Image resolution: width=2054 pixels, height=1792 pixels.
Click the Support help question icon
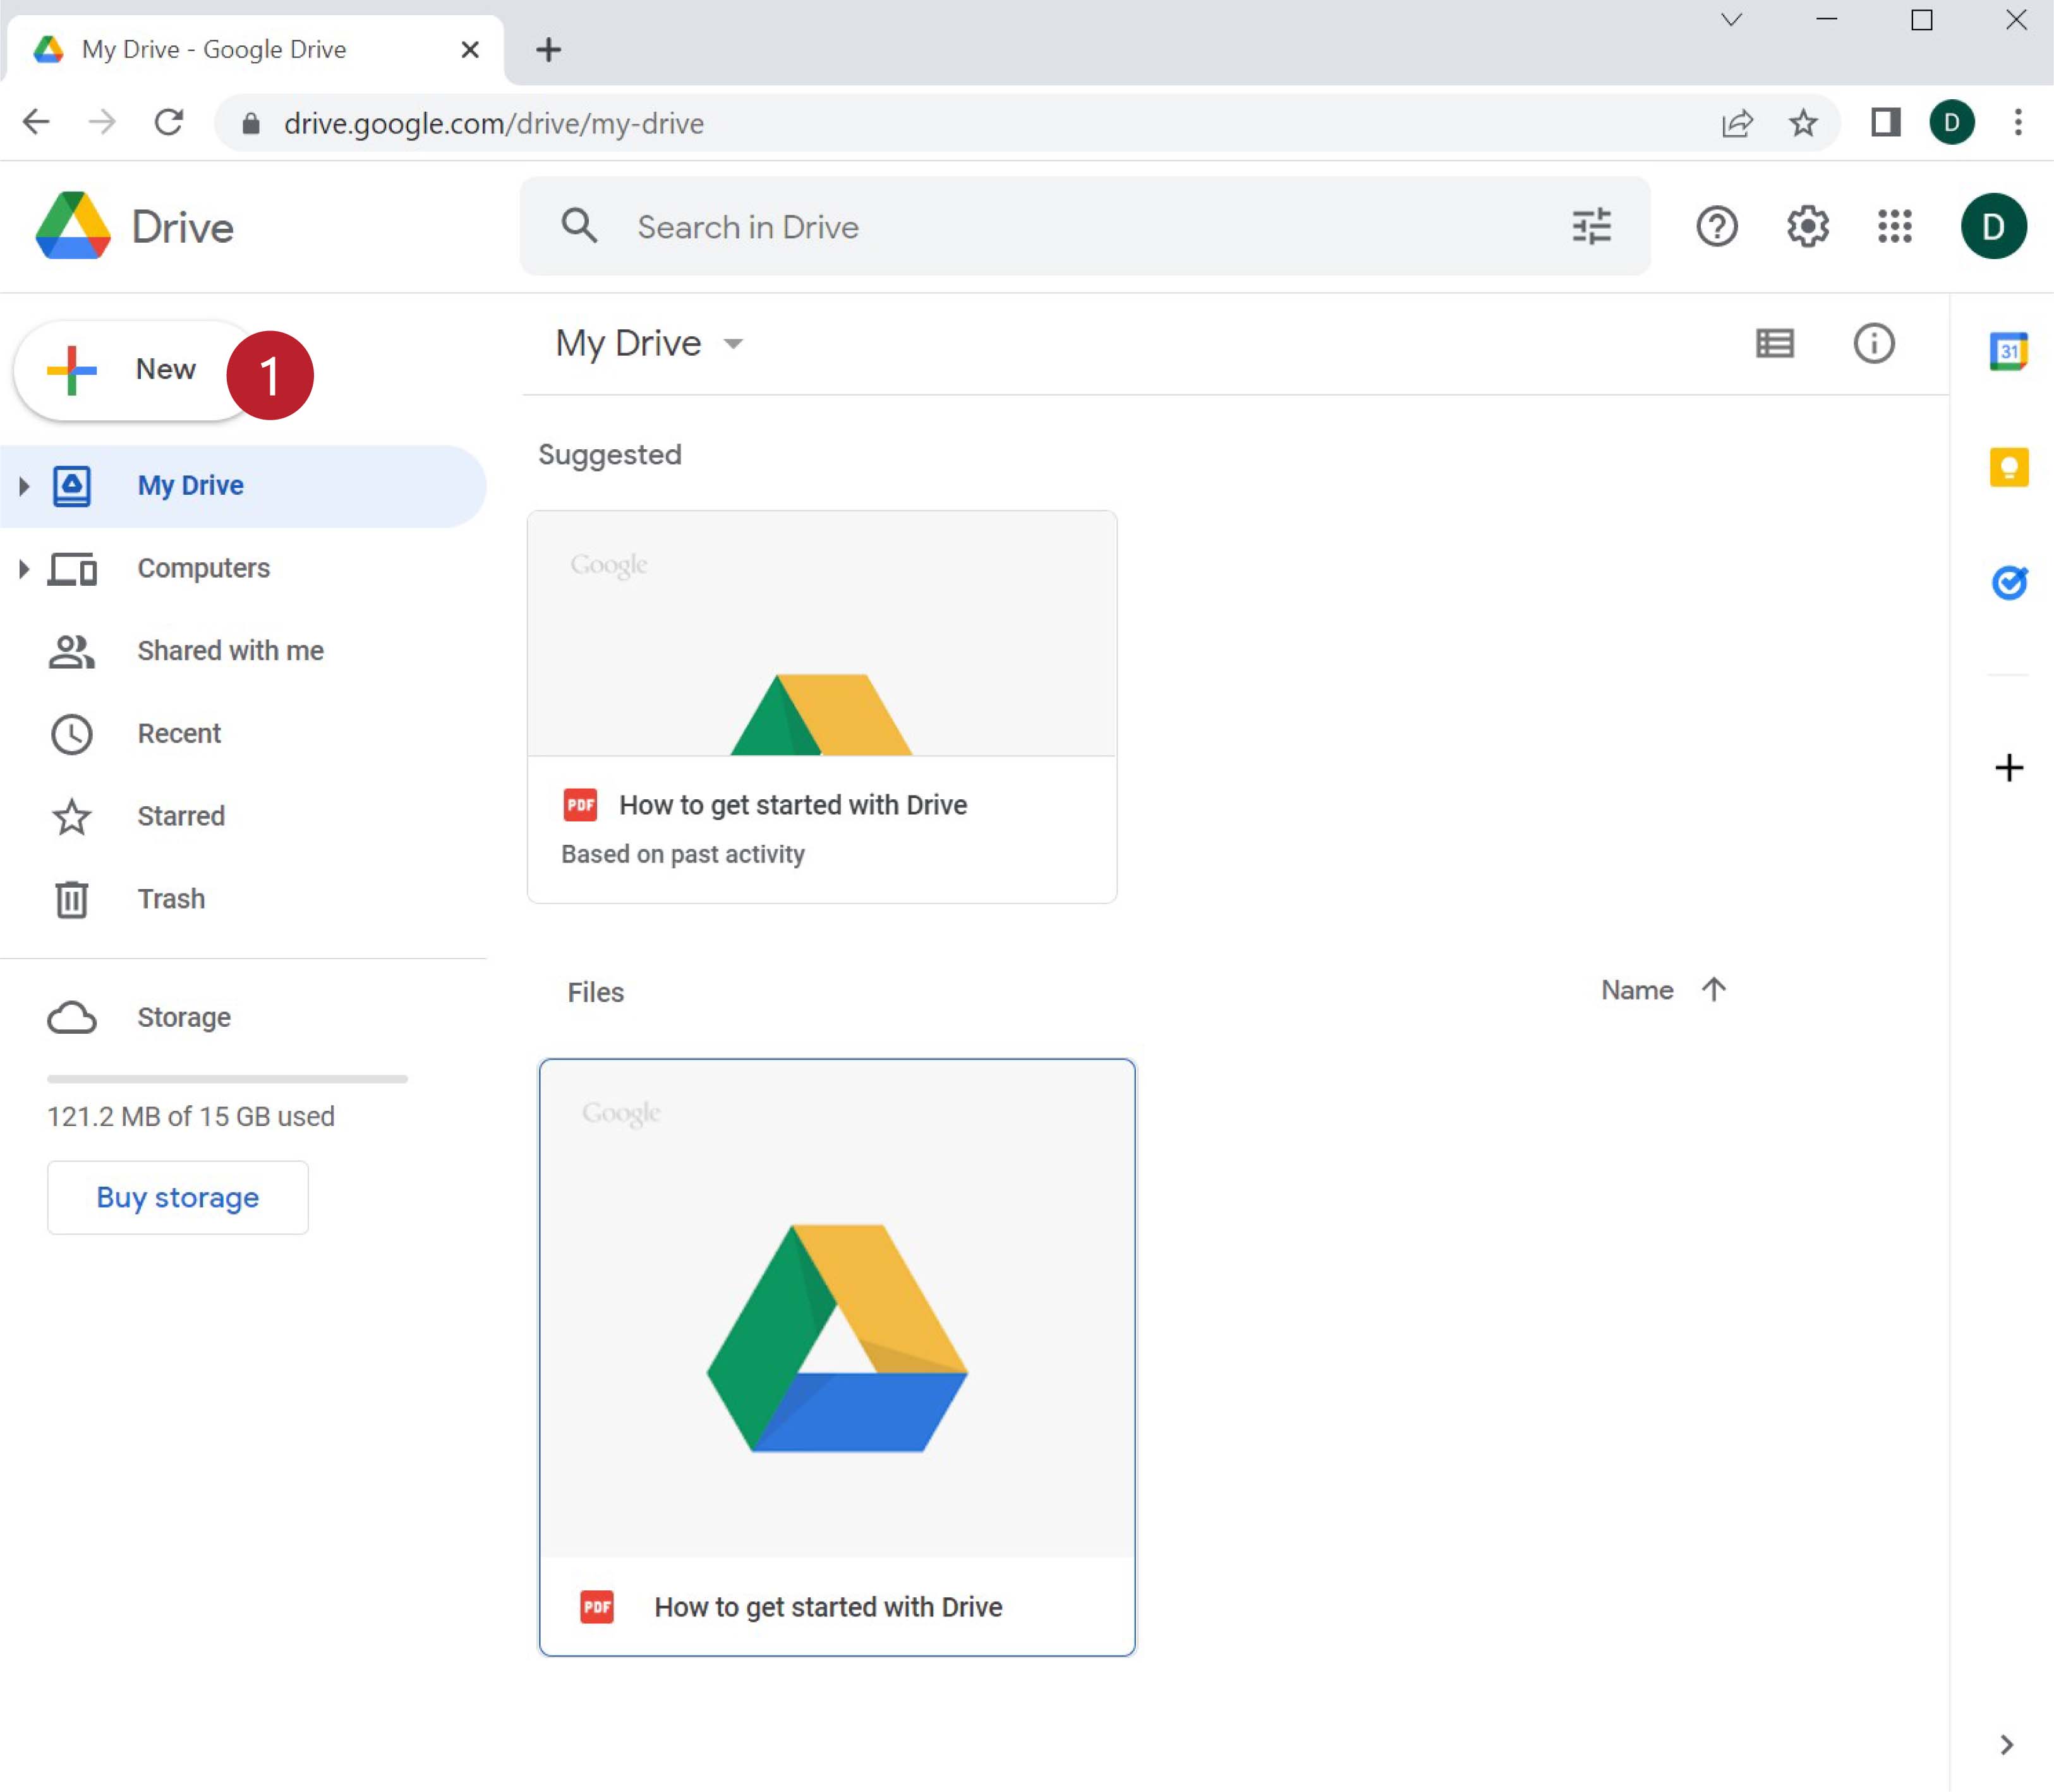(x=1716, y=227)
